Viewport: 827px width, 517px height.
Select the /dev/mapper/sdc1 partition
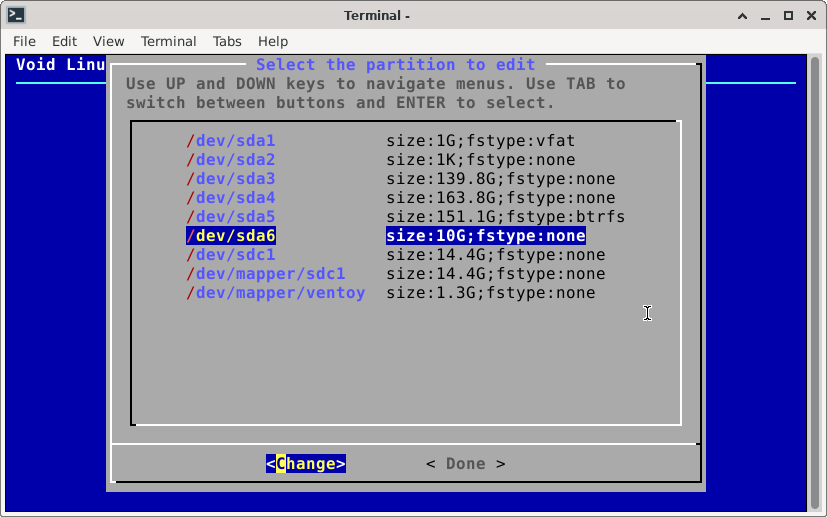point(266,274)
